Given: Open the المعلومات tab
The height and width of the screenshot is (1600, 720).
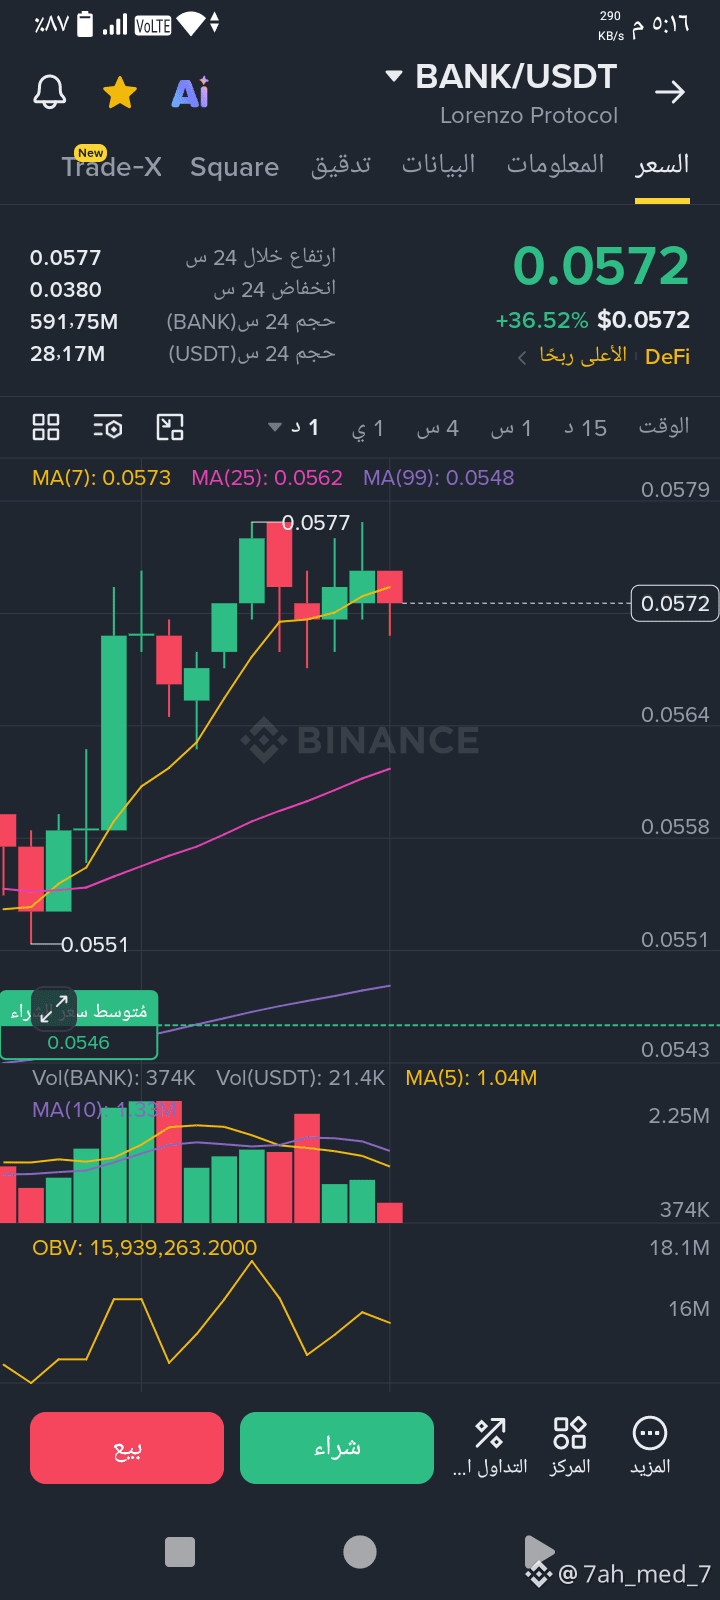Looking at the screenshot, I should pos(555,164).
